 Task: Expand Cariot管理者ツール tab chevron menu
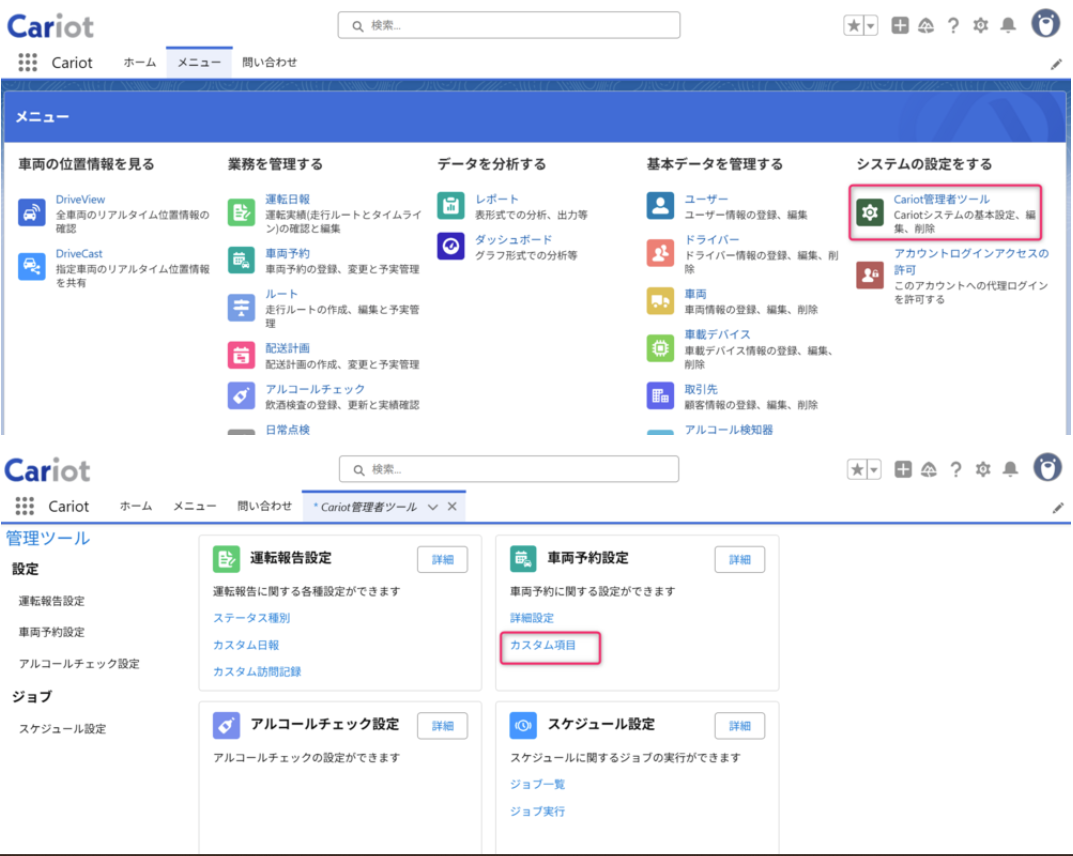432,507
